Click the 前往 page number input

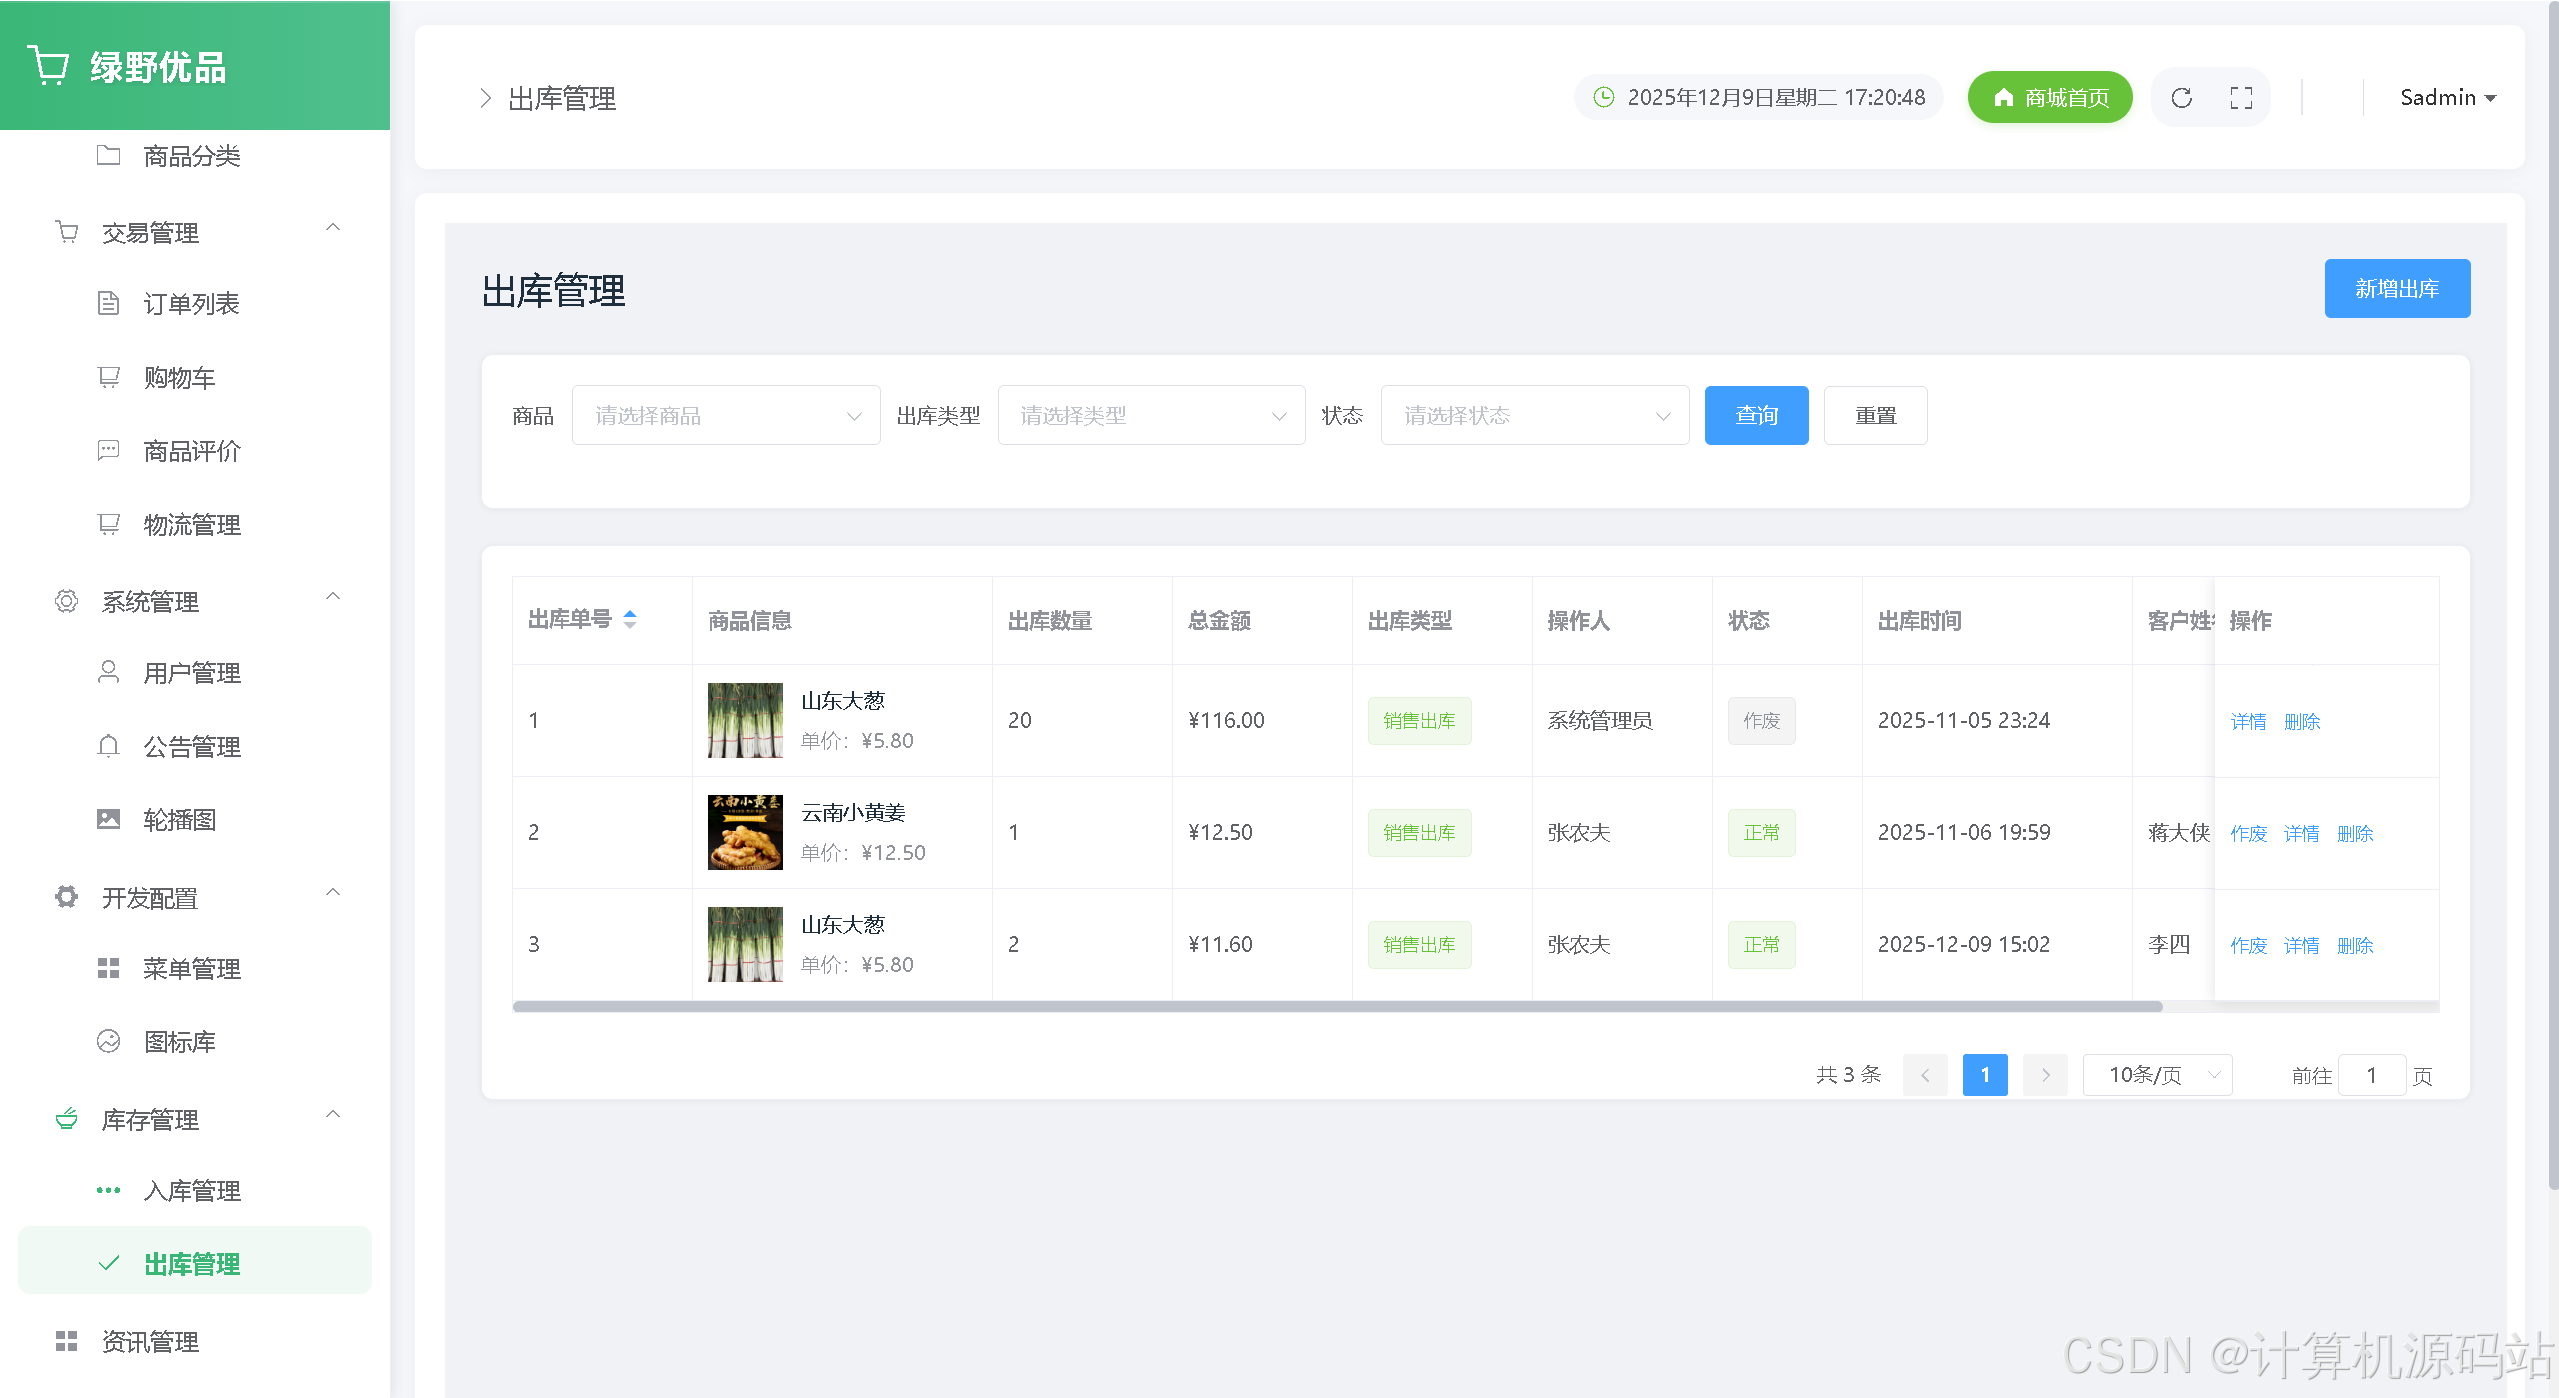pyautogui.click(x=2370, y=1075)
